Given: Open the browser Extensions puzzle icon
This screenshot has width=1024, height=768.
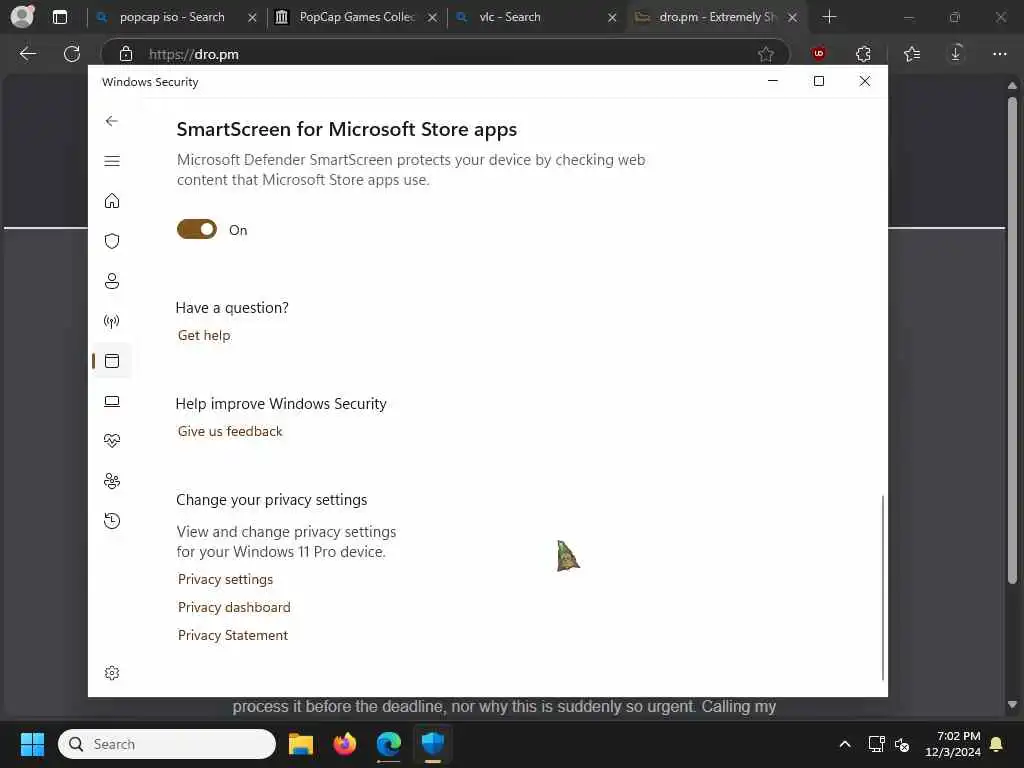Looking at the screenshot, I should [863, 54].
